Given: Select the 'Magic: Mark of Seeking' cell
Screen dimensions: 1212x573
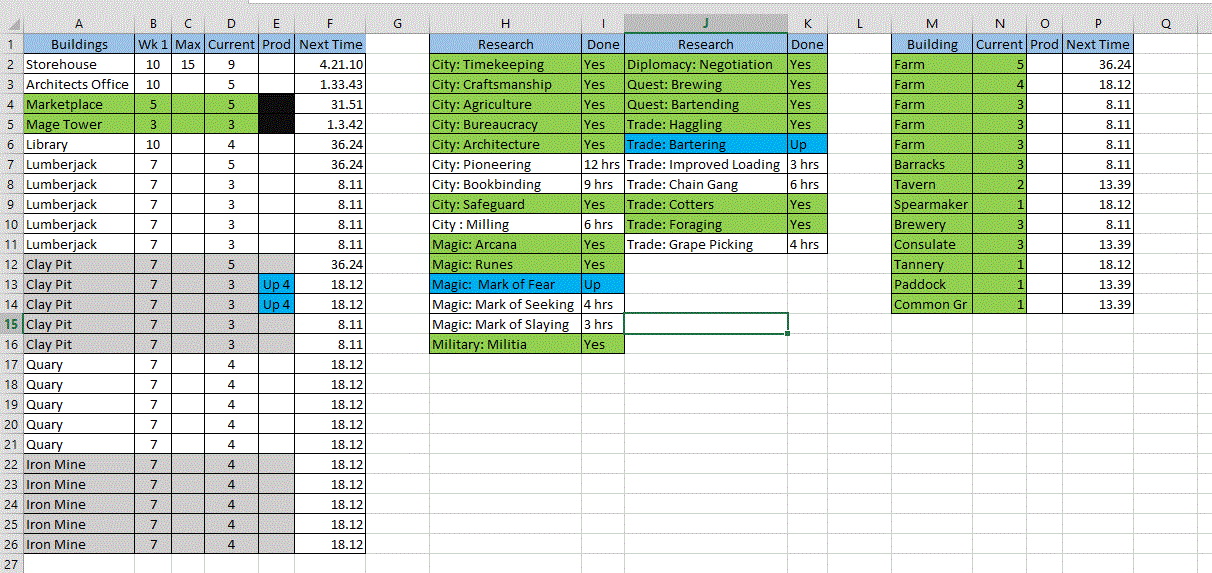Looking at the screenshot, I should point(505,304).
